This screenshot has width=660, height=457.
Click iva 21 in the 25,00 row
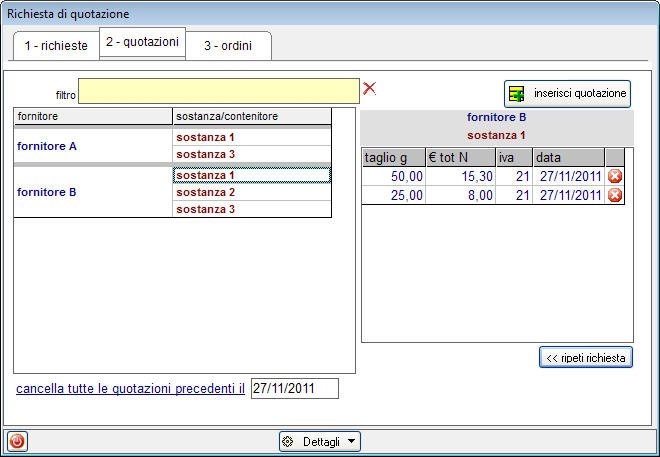[x=514, y=195]
